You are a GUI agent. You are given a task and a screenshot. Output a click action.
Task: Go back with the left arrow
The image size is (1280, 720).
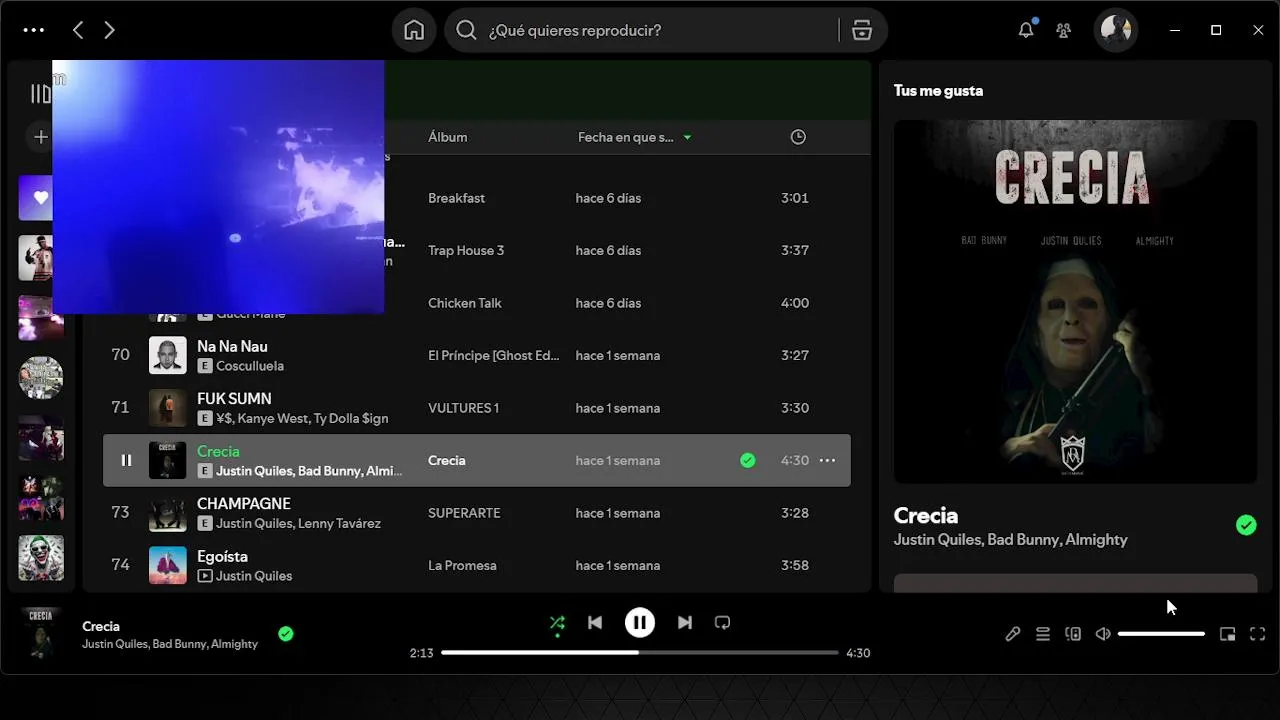point(78,30)
